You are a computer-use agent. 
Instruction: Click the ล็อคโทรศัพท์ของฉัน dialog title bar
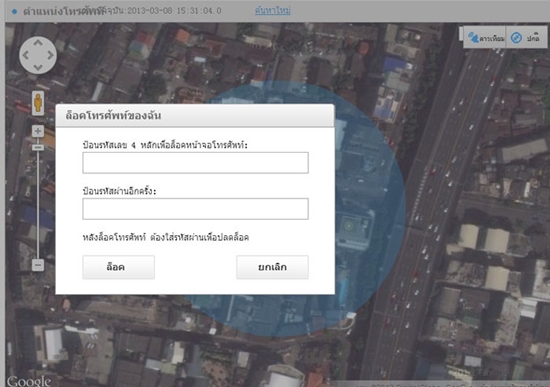(x=195, y=115)
